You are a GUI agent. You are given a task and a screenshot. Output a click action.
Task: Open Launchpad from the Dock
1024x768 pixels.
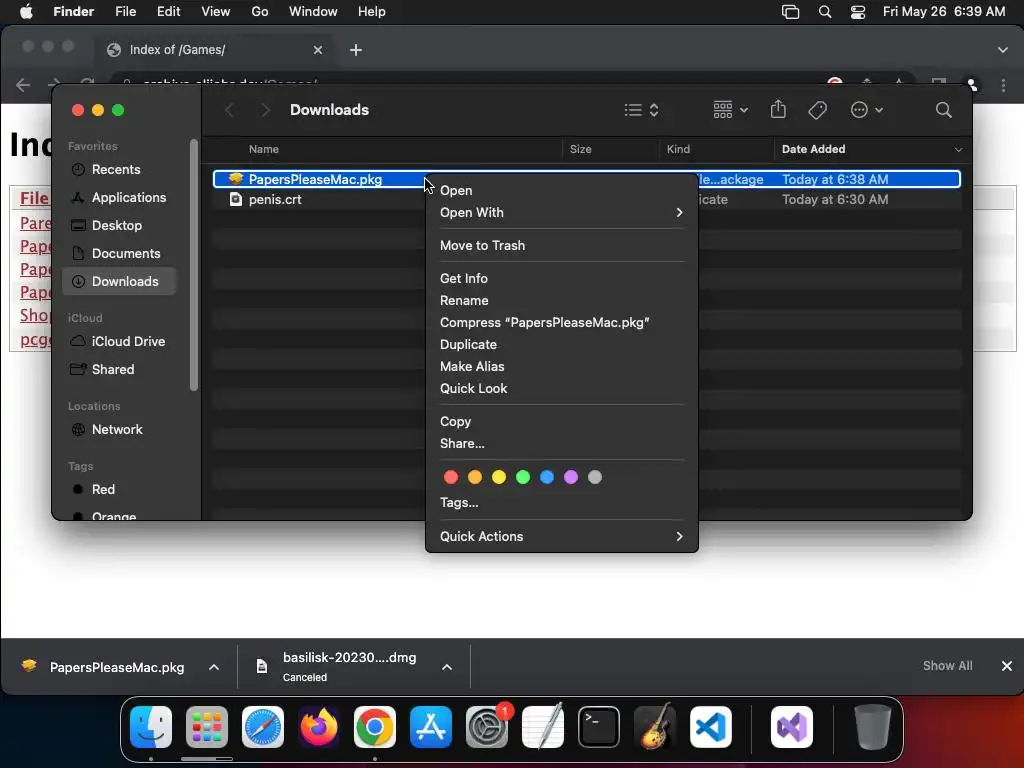point(207,727)
